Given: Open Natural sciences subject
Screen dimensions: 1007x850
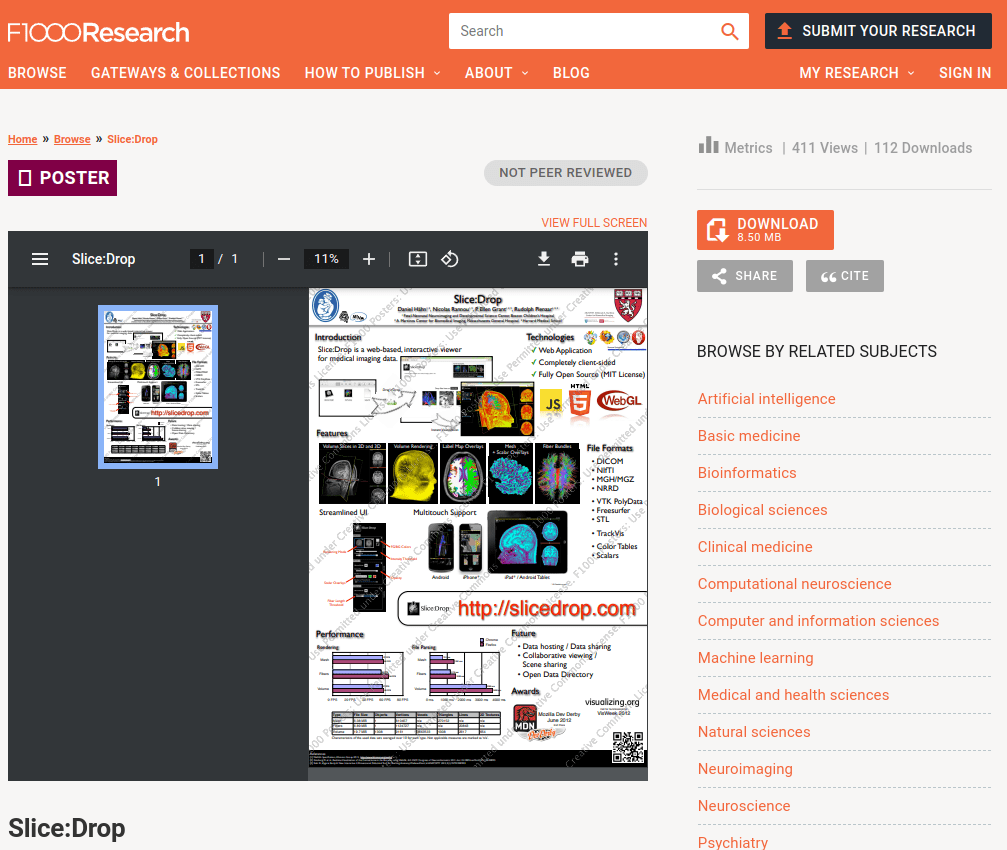Looking at the screenshot, I should click(754, 732).
